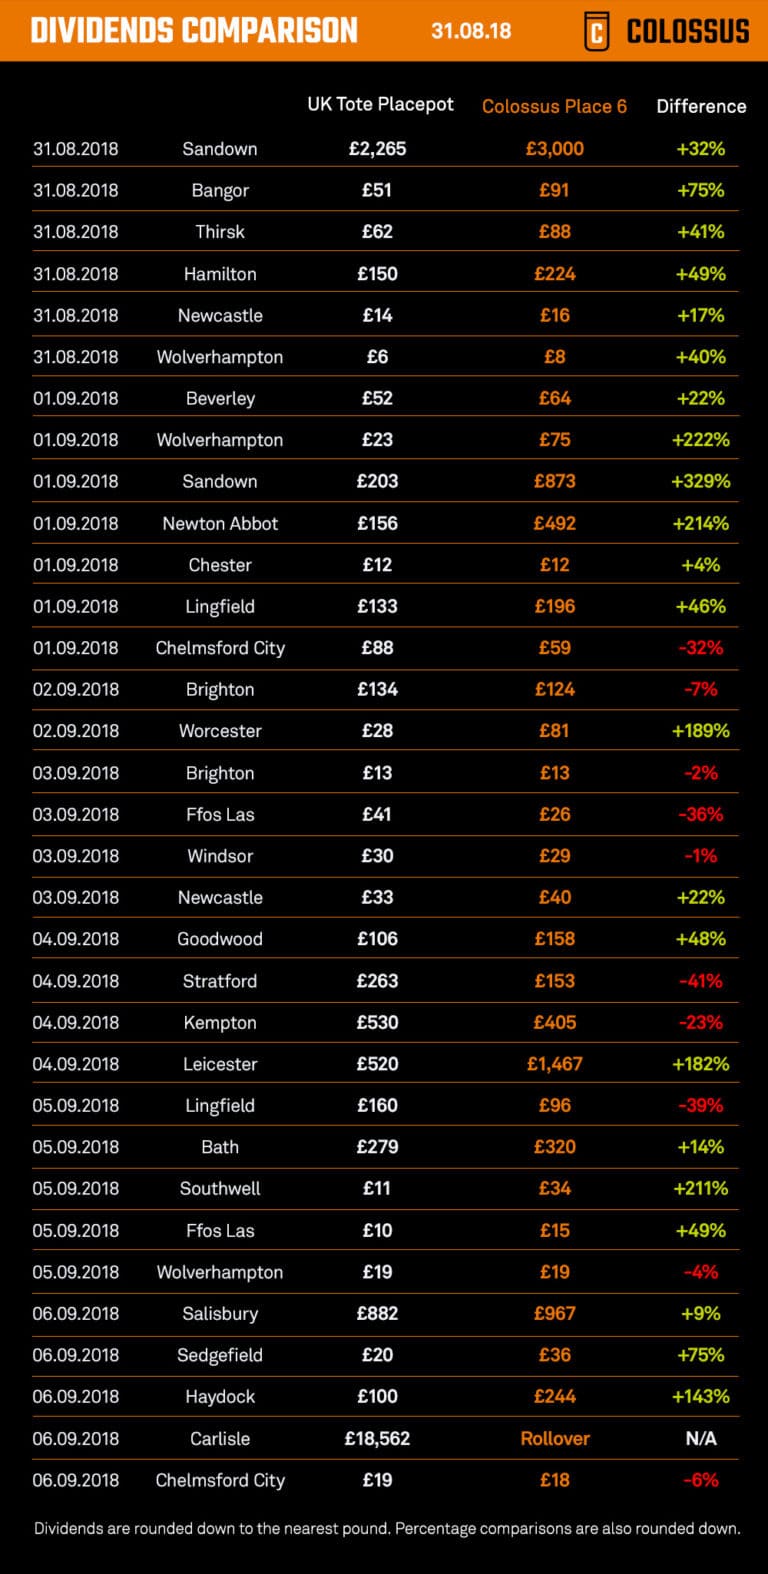The height and width of the screenshot is (1574, 768).
Task: Select the Leicester racecourse name
Action: pyautogui.click(x=220, y=1064)
